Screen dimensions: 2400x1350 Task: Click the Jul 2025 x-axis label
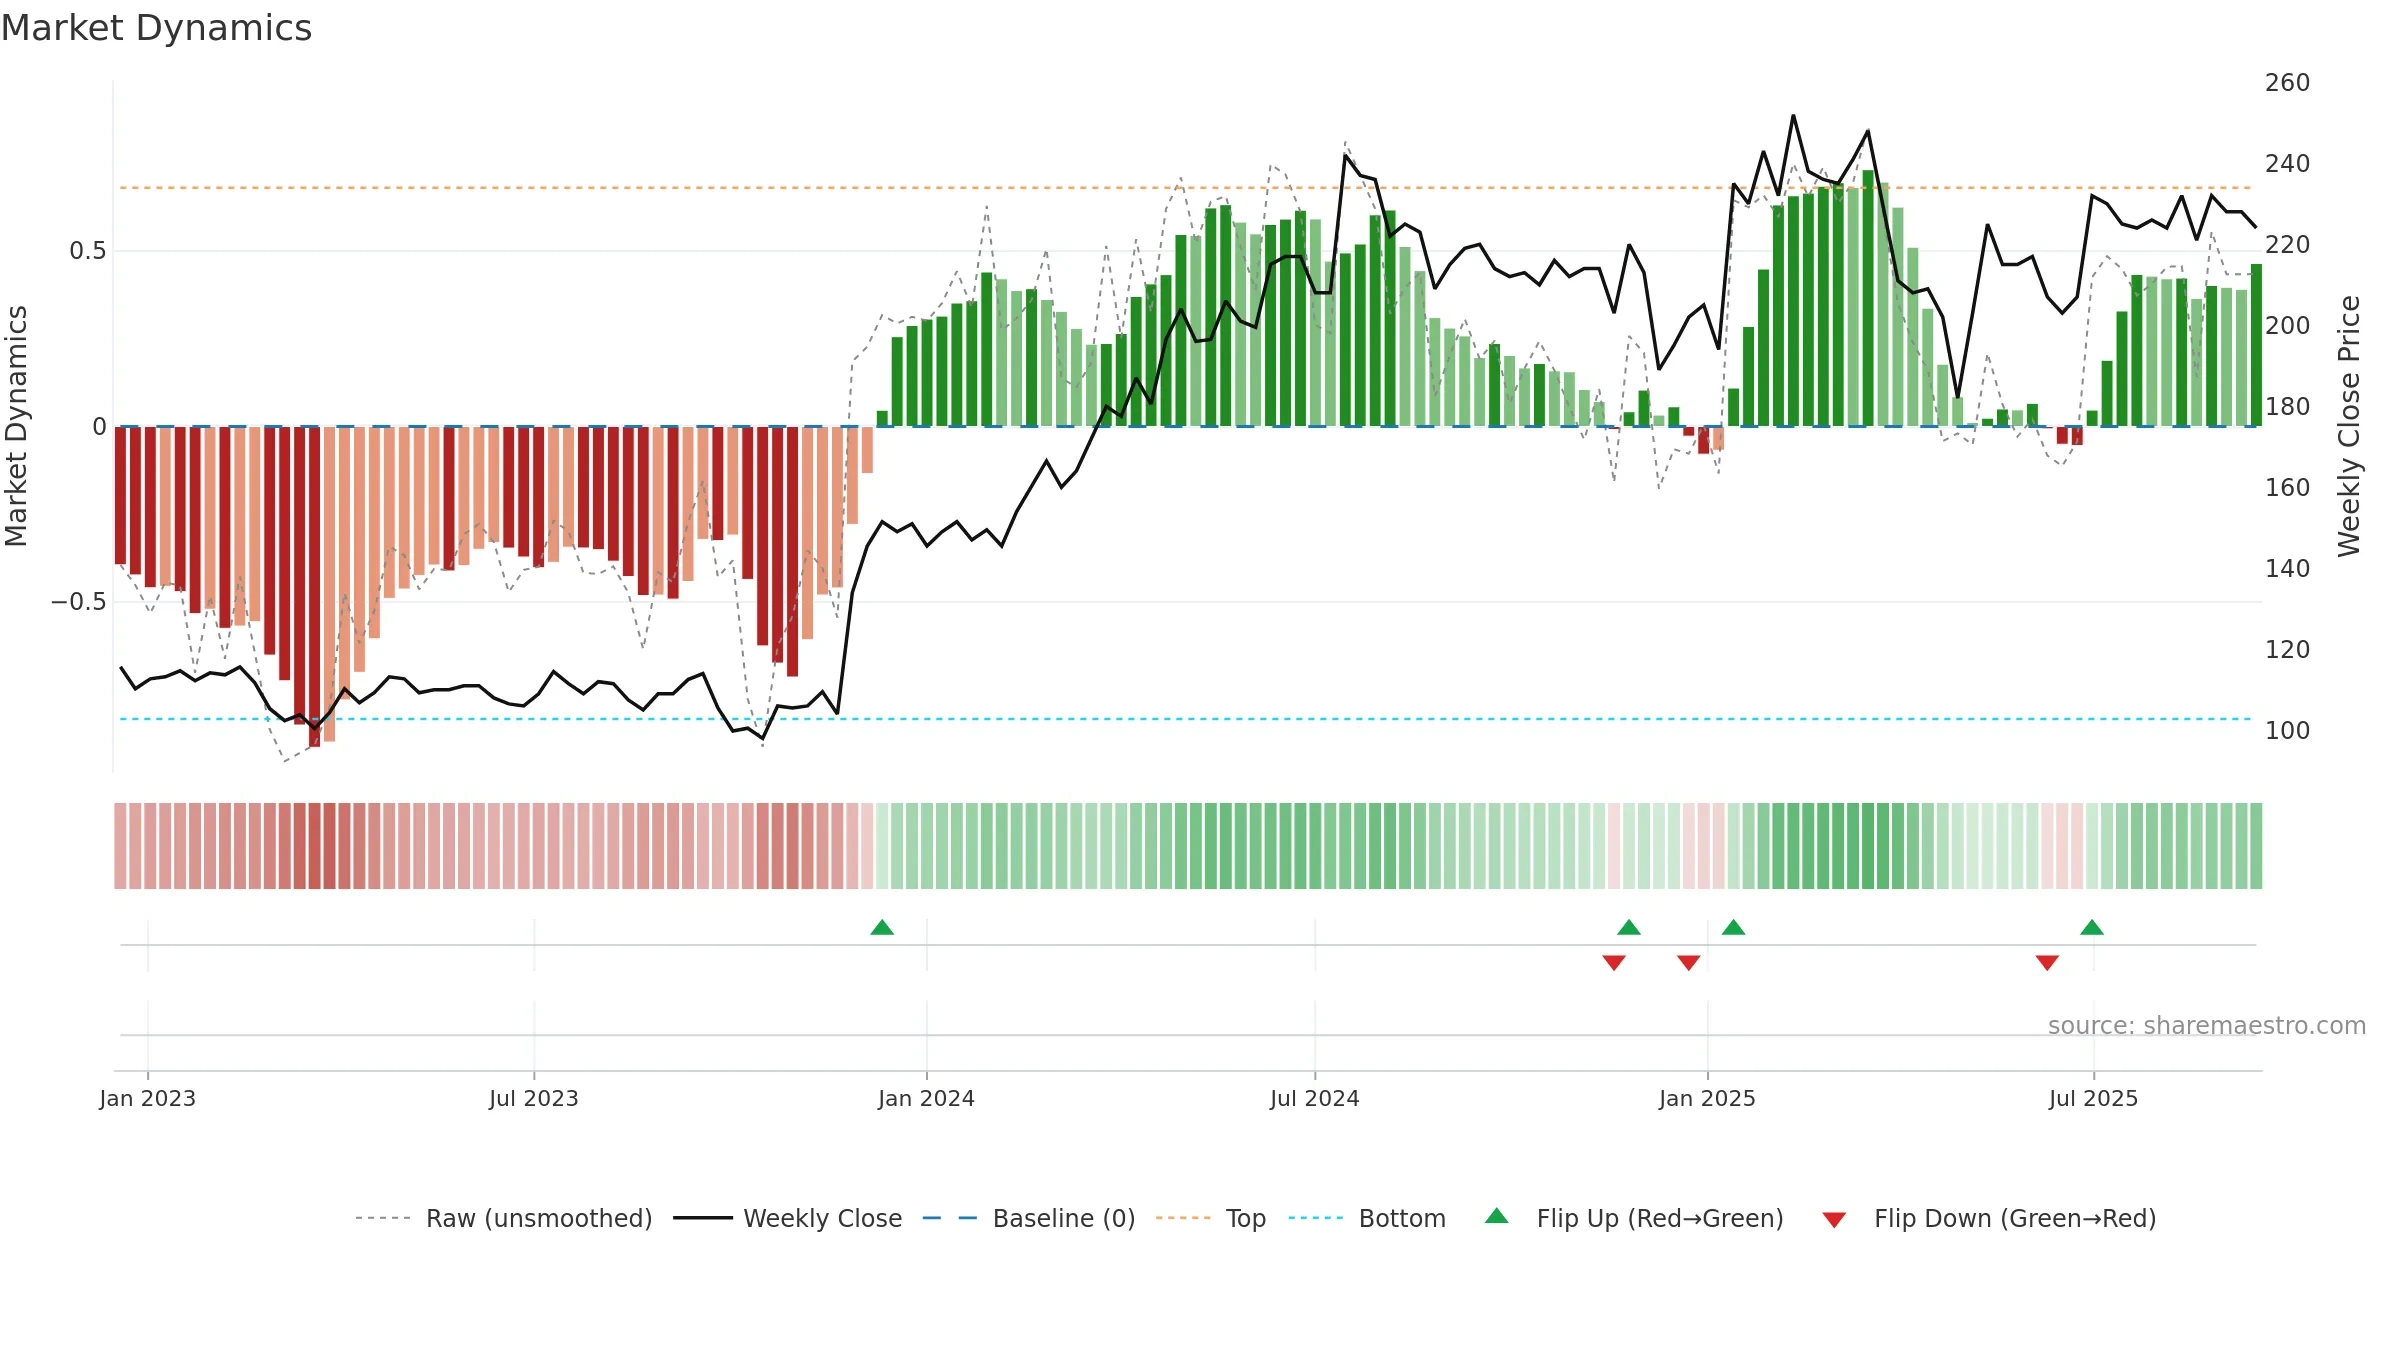(2094, 1098)
